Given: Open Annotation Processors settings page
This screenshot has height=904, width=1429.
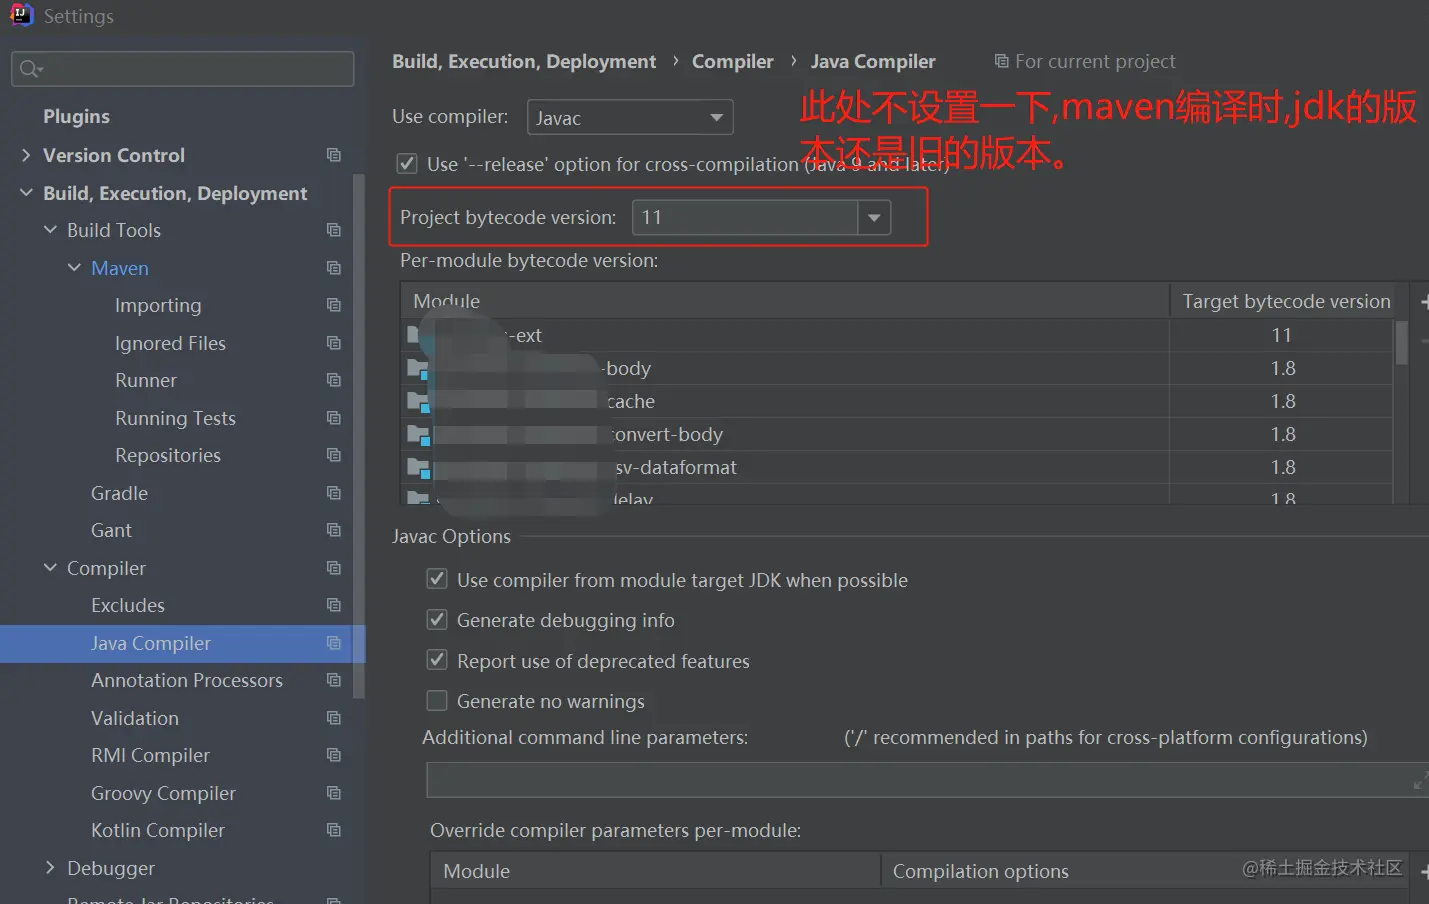Looking at the screenshot, I should 187,680.
